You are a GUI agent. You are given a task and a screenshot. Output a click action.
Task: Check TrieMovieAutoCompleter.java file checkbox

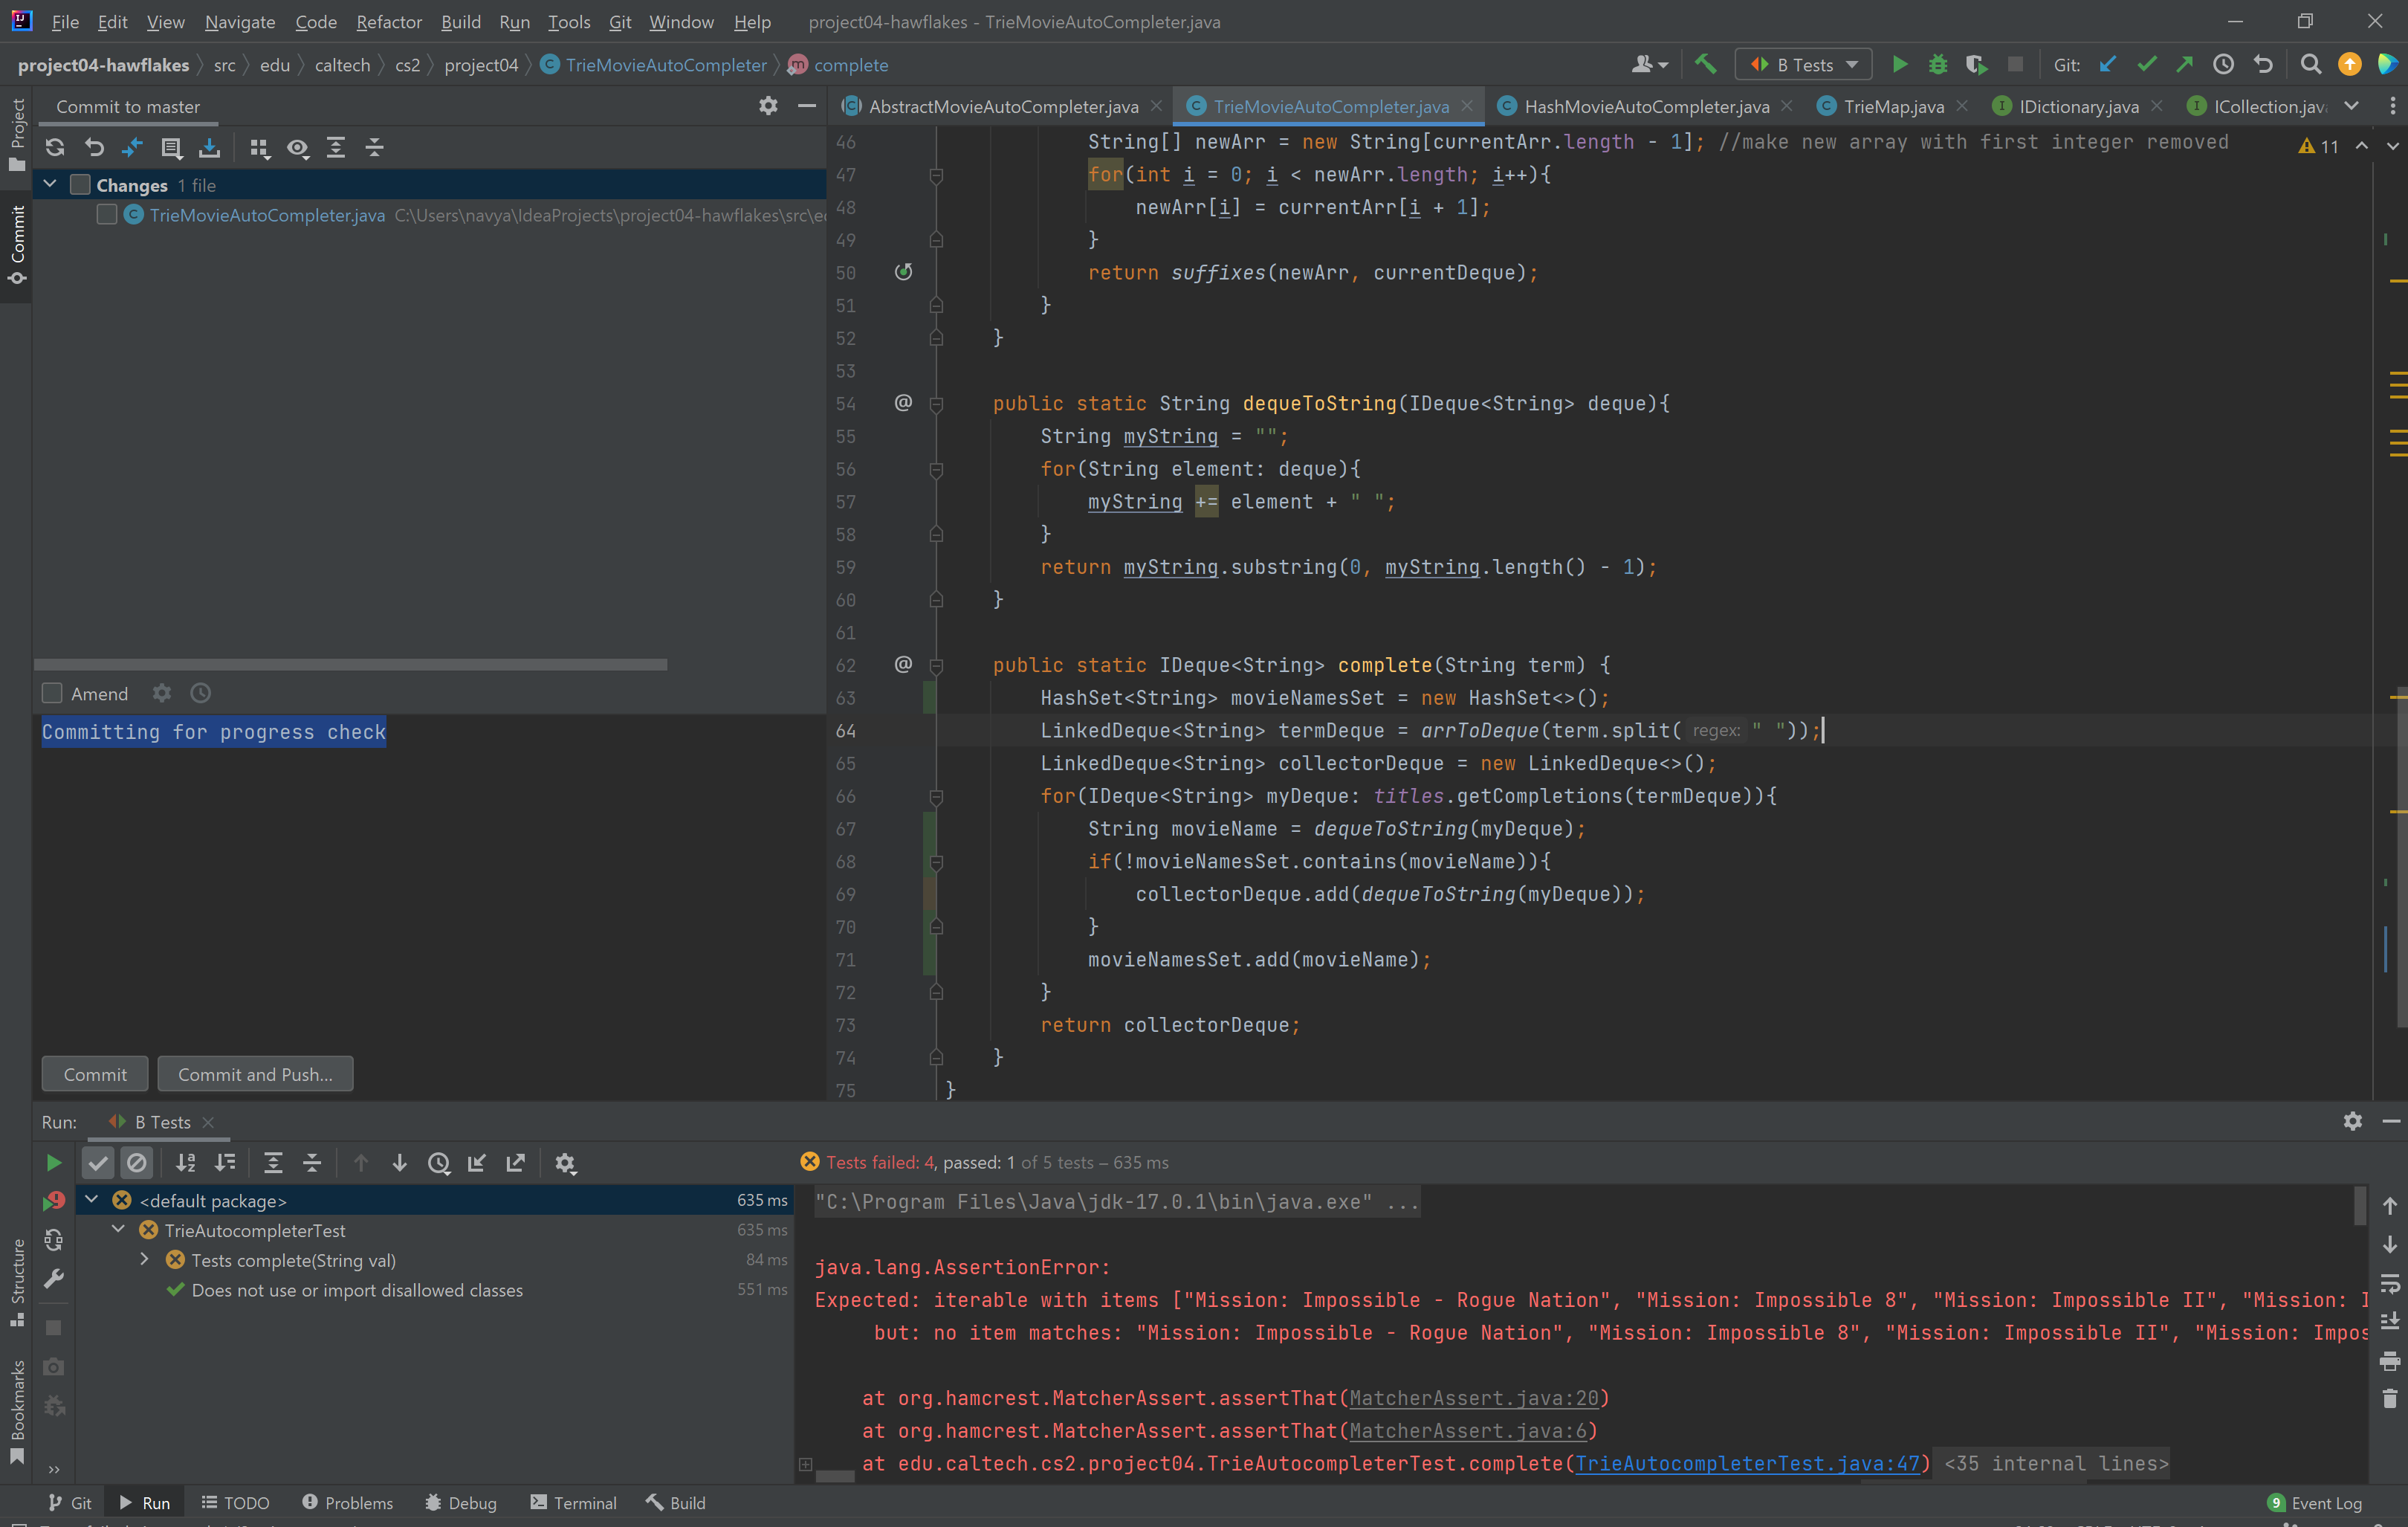[x=107, y=215]
